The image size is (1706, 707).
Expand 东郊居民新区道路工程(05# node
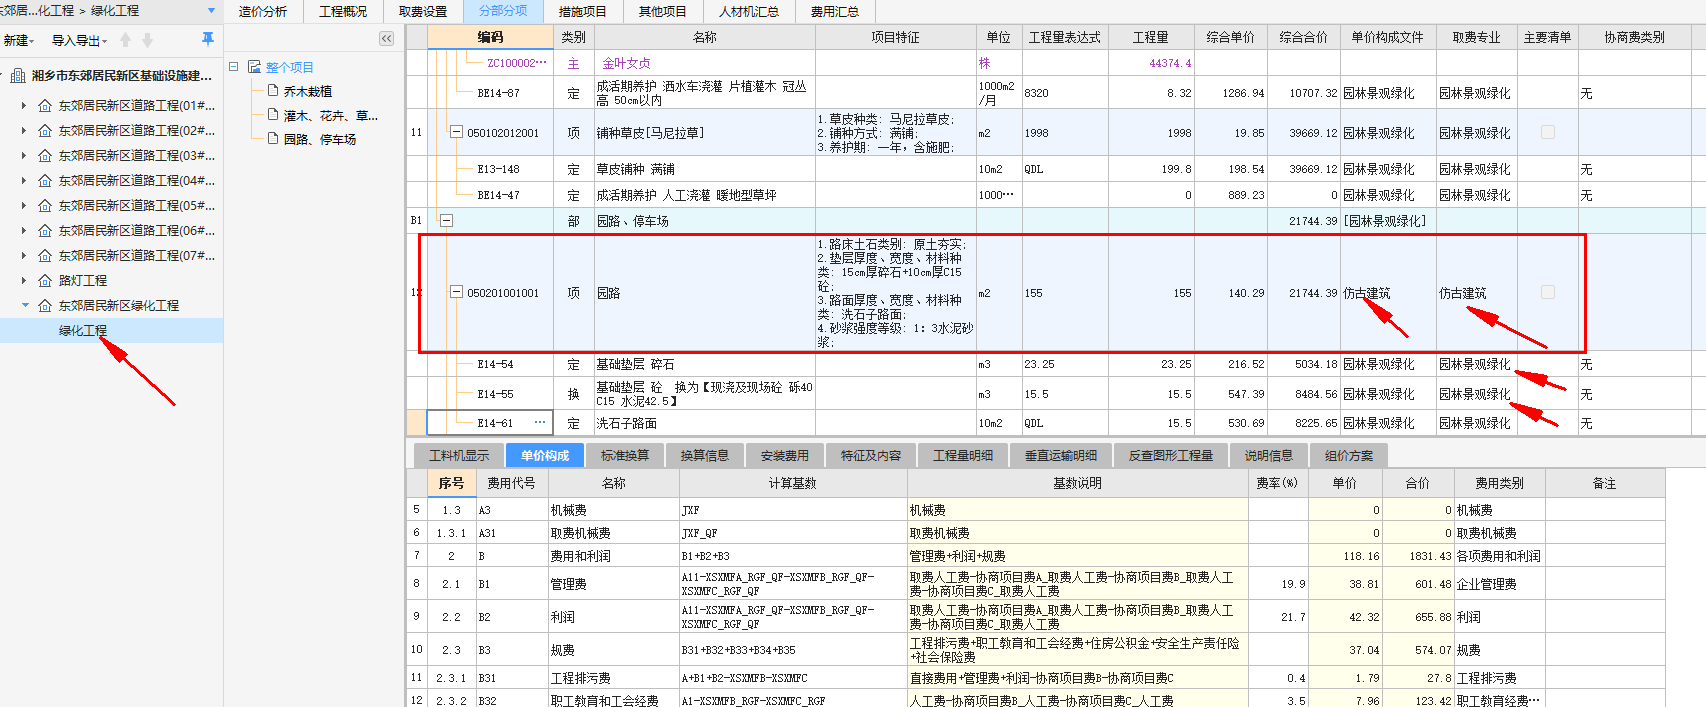point(24,205)
